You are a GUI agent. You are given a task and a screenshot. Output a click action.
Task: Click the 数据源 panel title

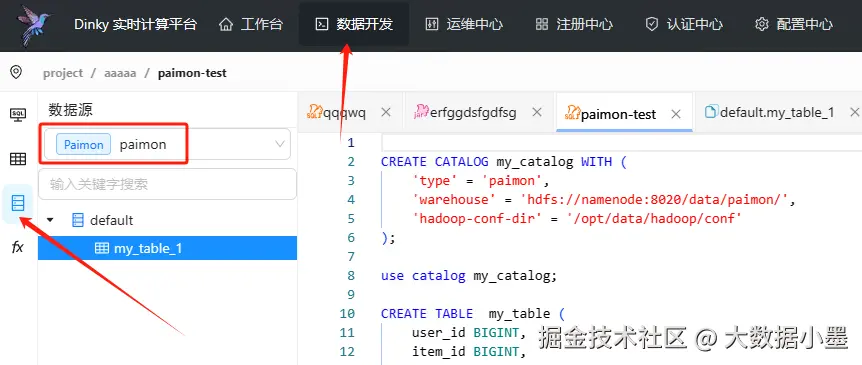pyautogui.click(x=70, y=109)
